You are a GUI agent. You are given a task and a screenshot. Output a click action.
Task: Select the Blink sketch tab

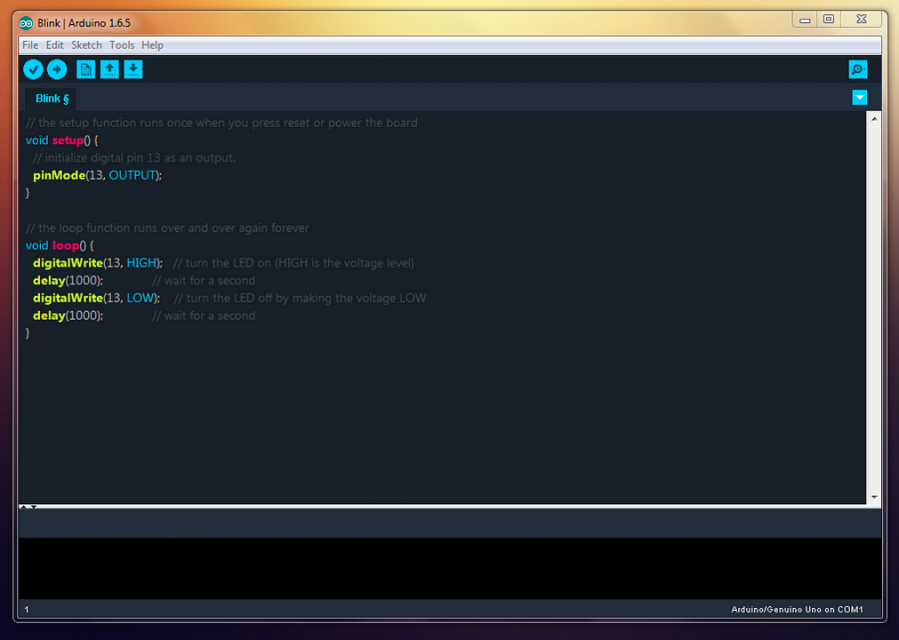(52, 98)
